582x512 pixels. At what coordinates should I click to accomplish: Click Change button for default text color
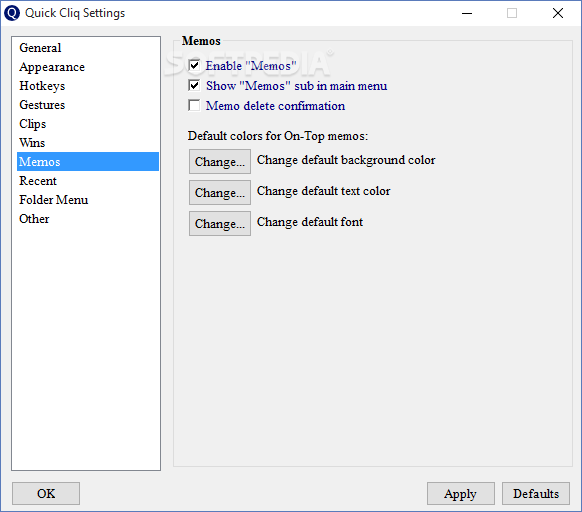click(220, 192)
